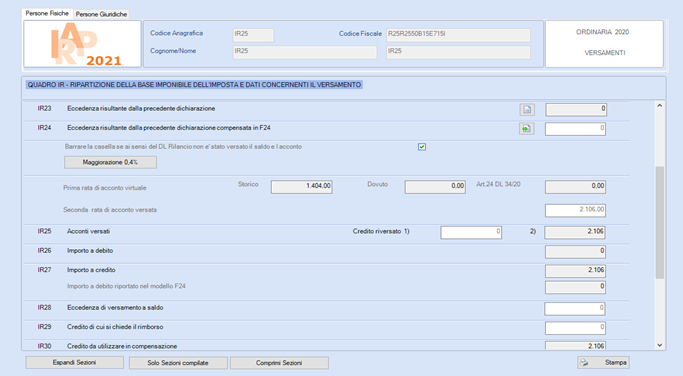Click the import icon beside IR24 row
The width and height of the screenshot is (683, 376).
(x=527, y=129)
